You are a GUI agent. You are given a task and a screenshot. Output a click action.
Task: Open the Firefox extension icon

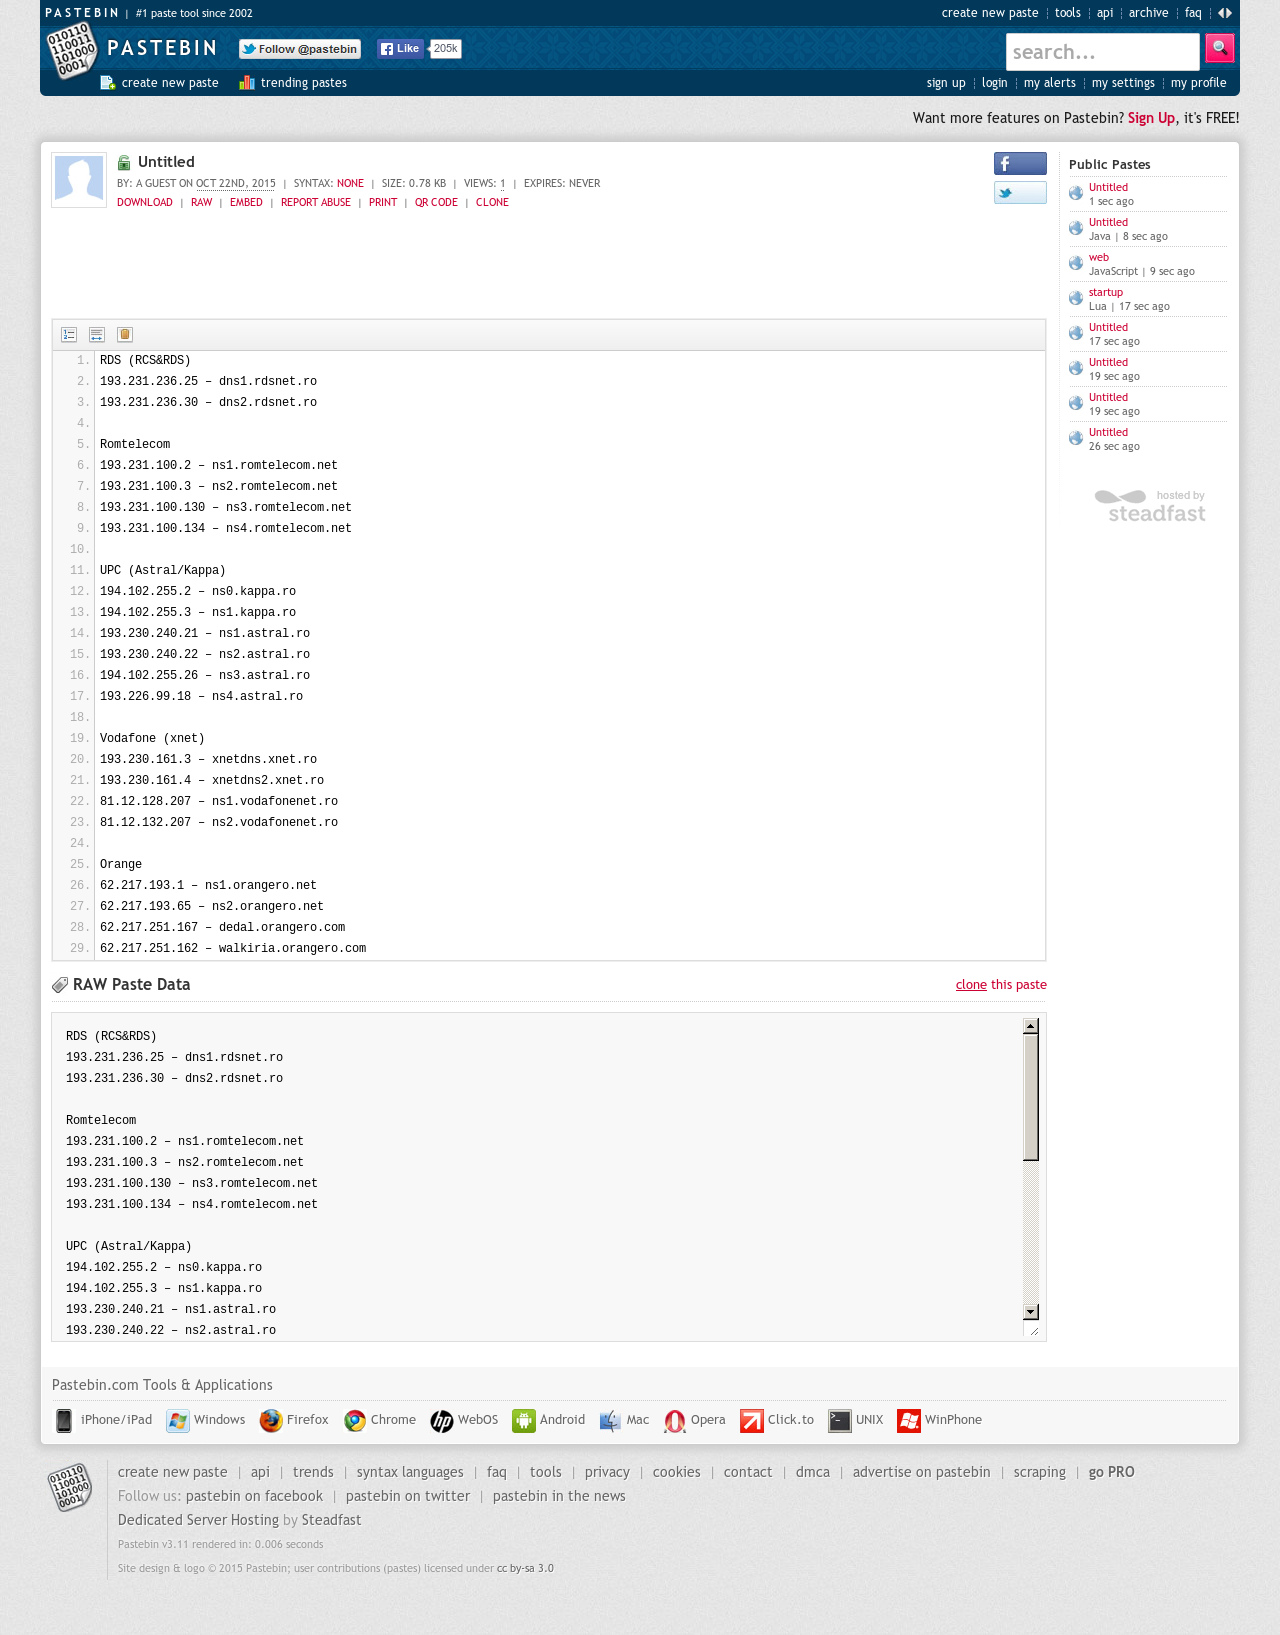pos(271,1420)
